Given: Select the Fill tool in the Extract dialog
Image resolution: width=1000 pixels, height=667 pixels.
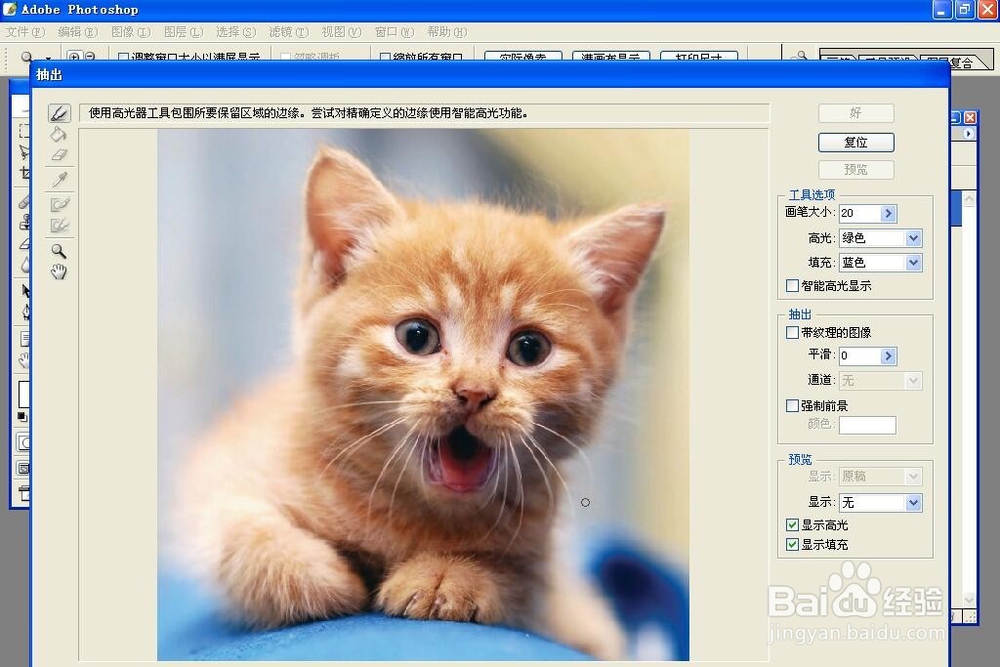Looking at the screenshot, I should click(58, 135).
